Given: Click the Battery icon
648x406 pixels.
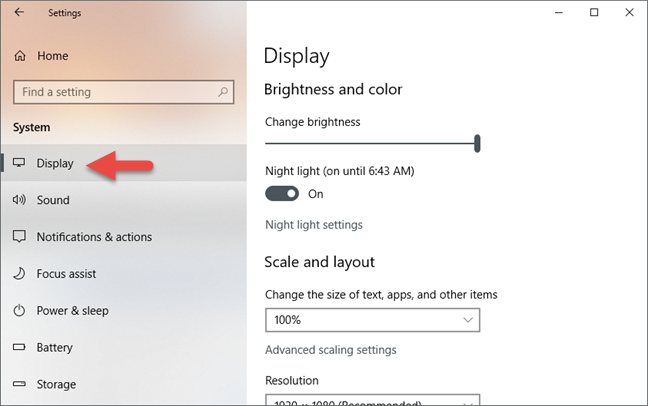Looking at the screenshot, I should point(19,347).
